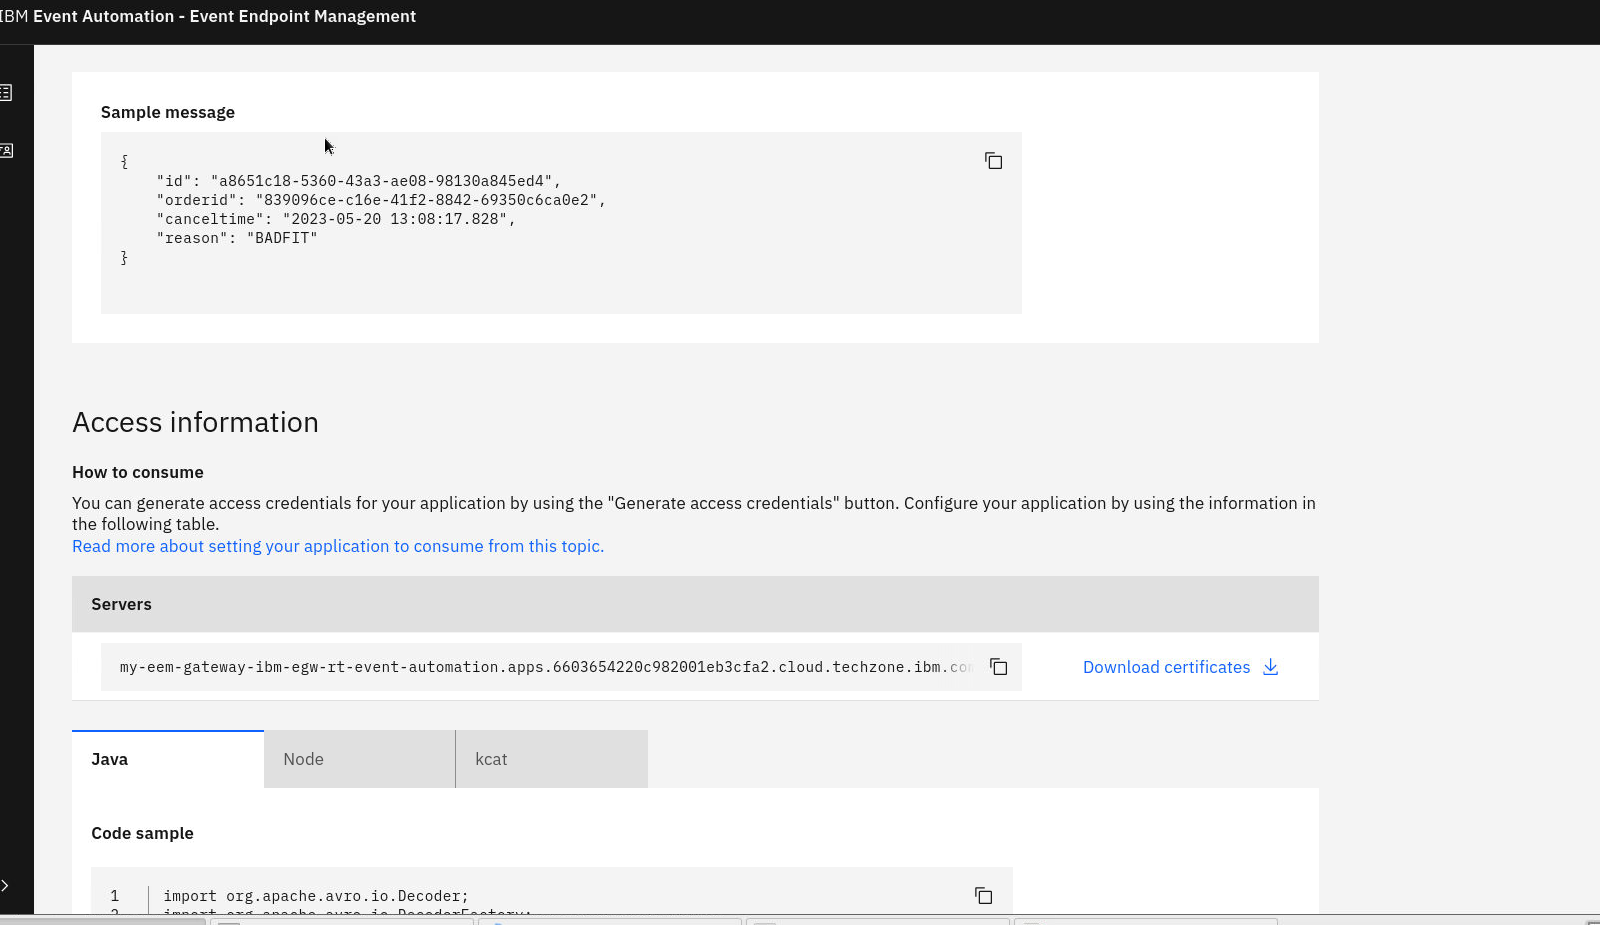
Task: Click line number 1 in code sample
Action: [x=115, y=896]
